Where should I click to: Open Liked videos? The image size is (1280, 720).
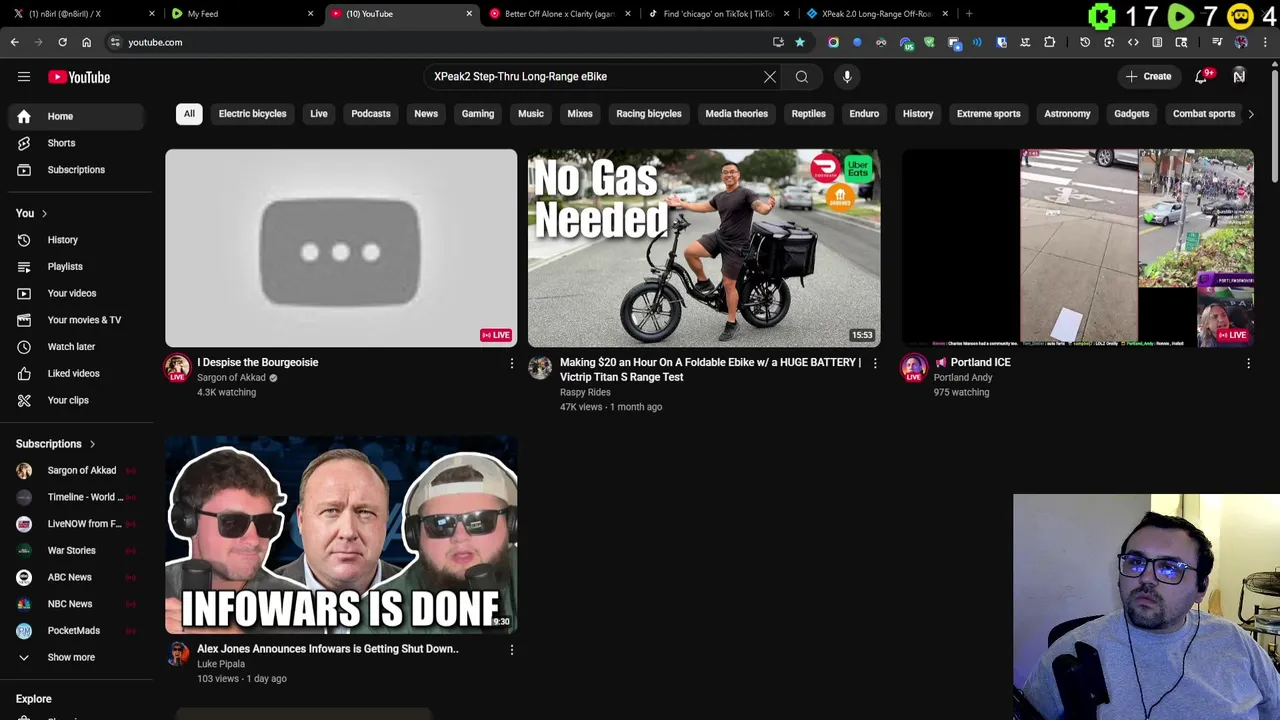coord(78,373)
